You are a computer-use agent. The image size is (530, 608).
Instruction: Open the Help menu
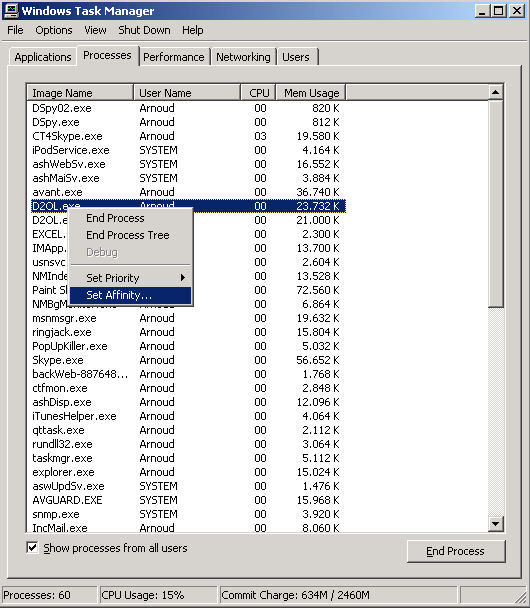click(193, 30)
